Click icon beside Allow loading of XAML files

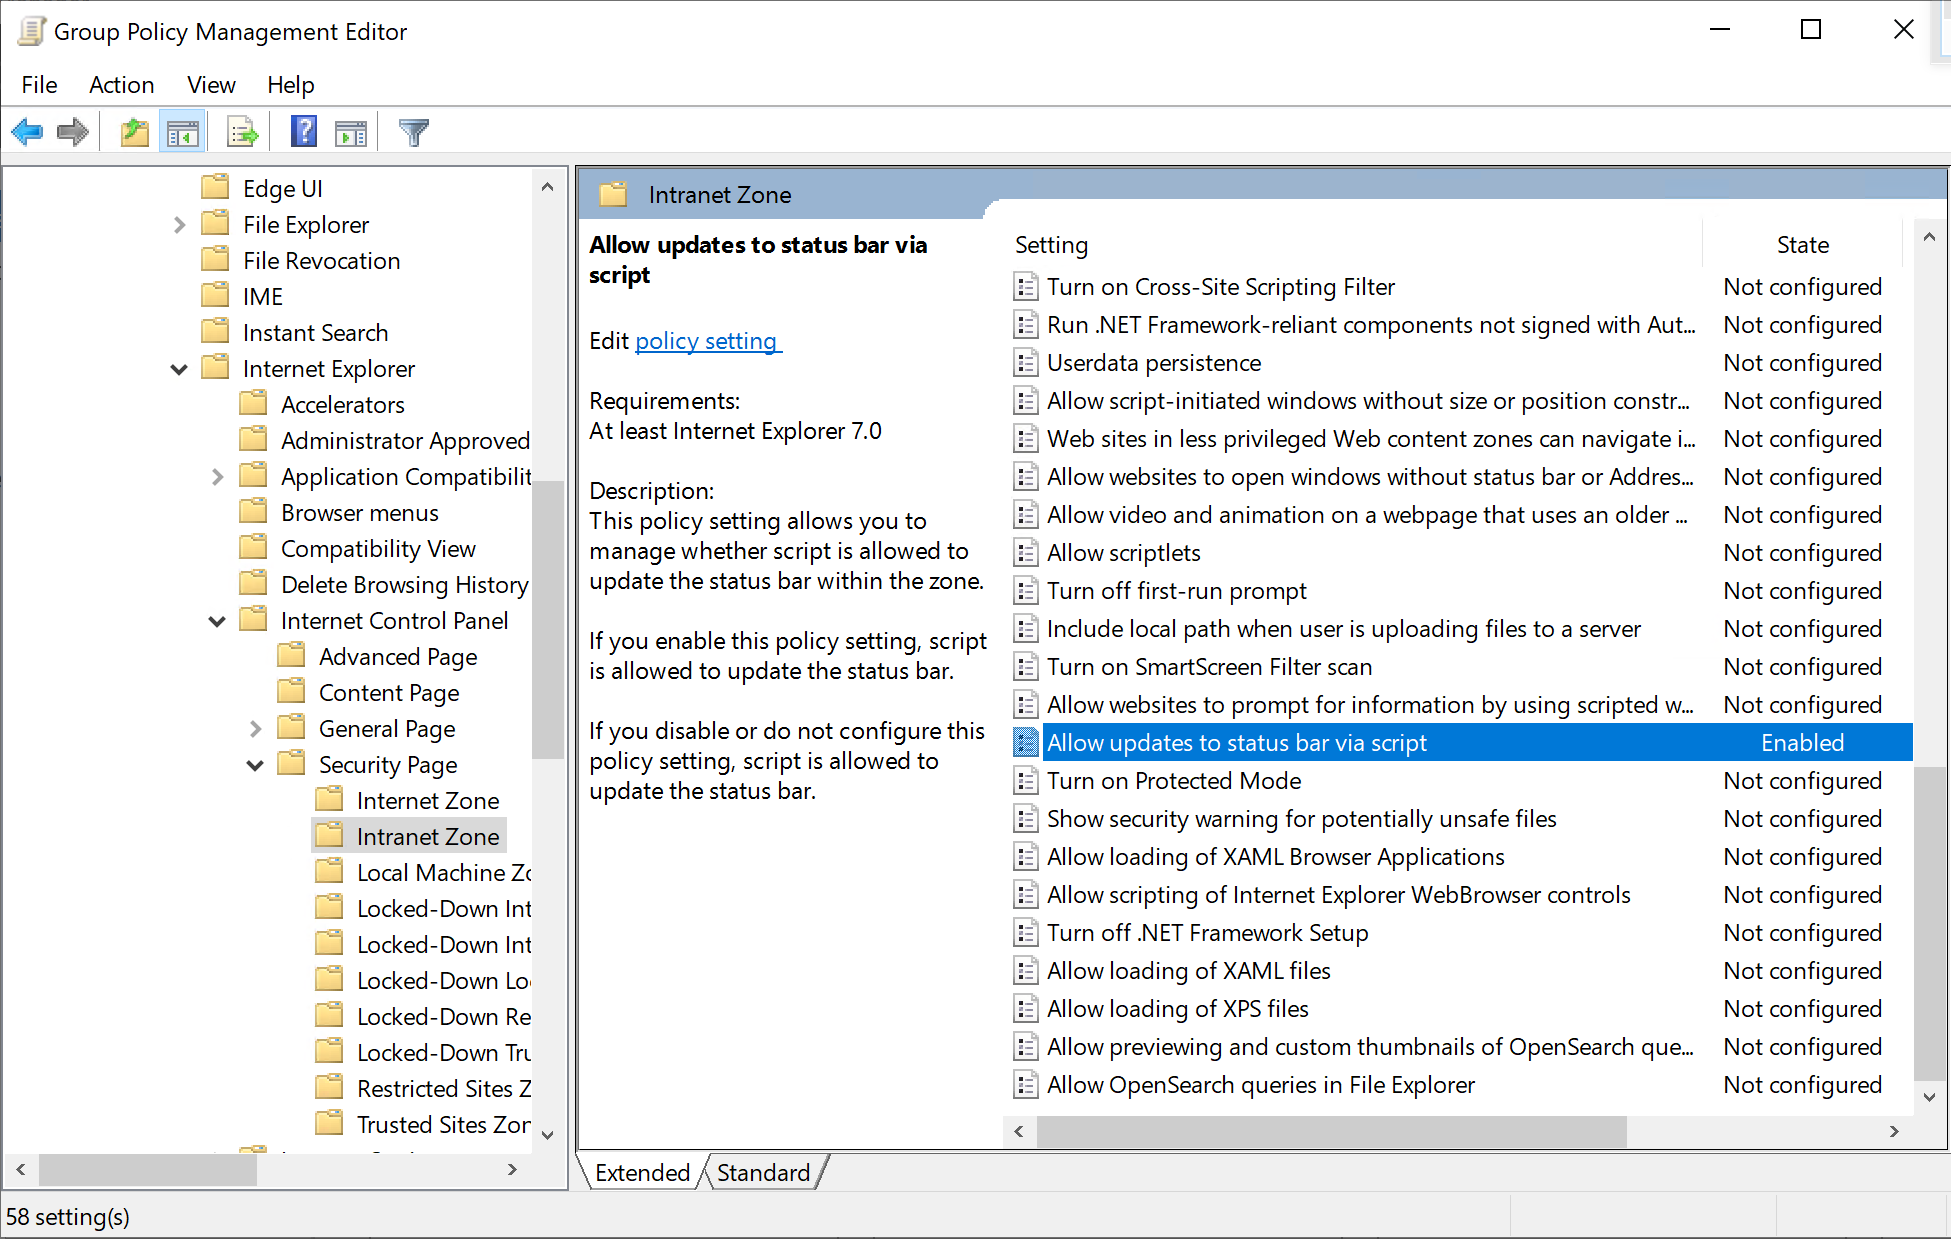click(1025, 971)
